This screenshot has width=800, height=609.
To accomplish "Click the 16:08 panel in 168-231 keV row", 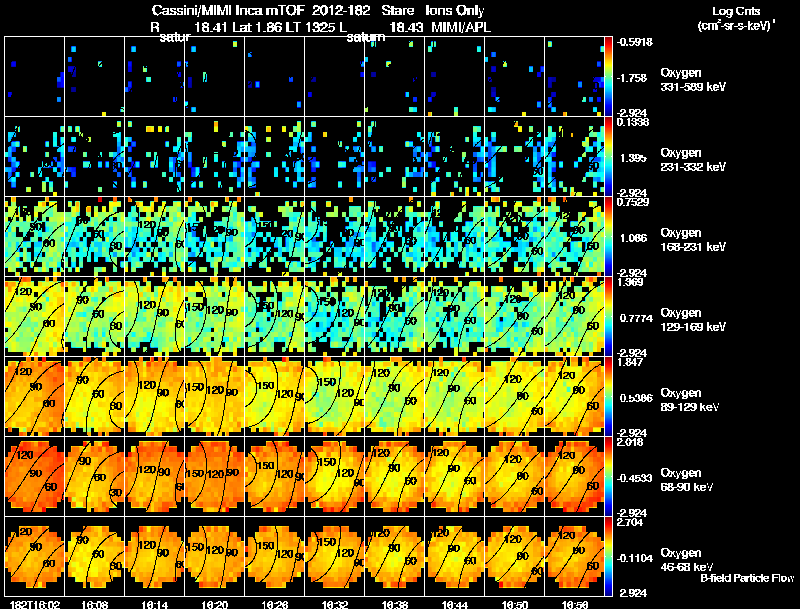I will 94,236.
